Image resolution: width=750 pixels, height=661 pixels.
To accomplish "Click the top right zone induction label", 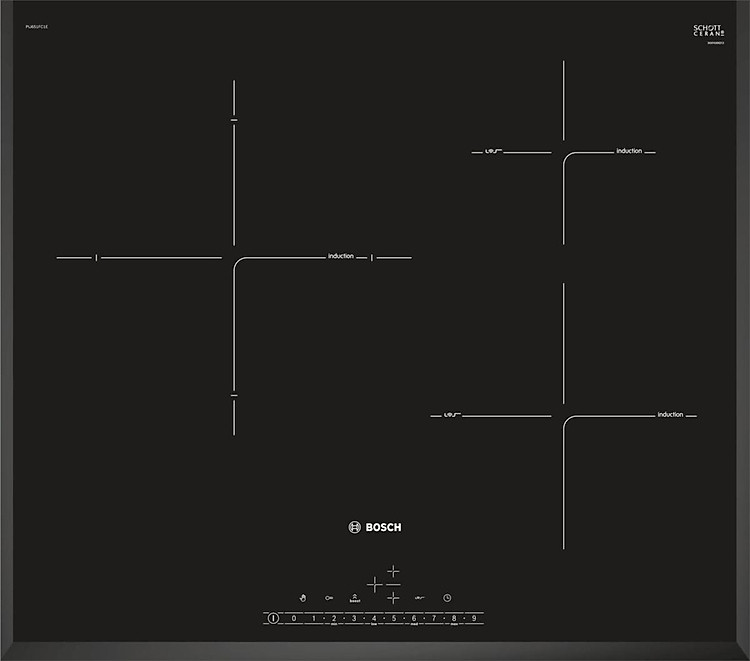I will coord(629,151).
